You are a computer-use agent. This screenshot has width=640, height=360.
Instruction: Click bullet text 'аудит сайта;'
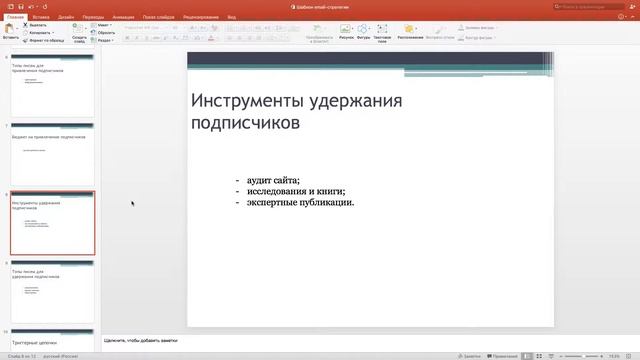273,180
